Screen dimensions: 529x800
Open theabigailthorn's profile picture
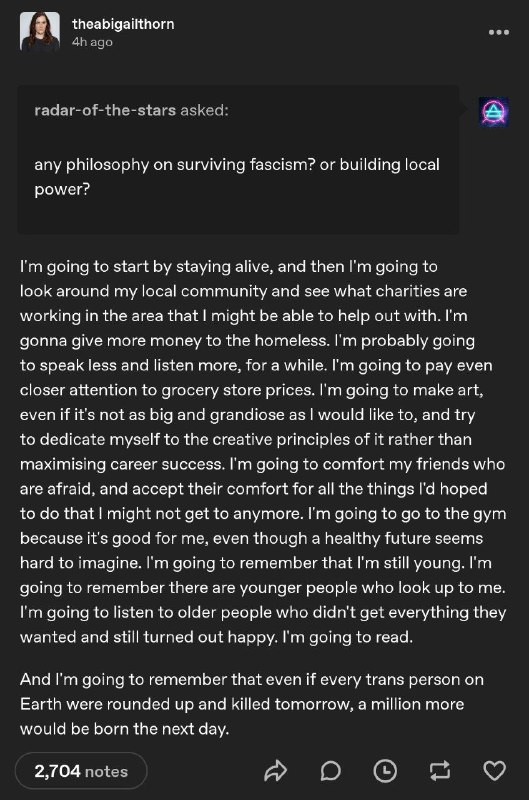point(40,32)
